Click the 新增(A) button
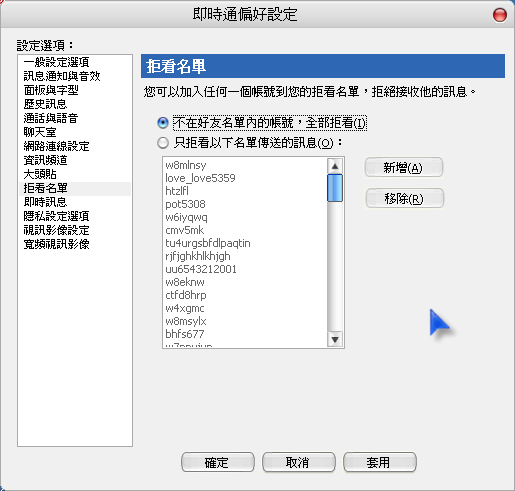Viewport: 515px width, 491px height. [404, 167]
